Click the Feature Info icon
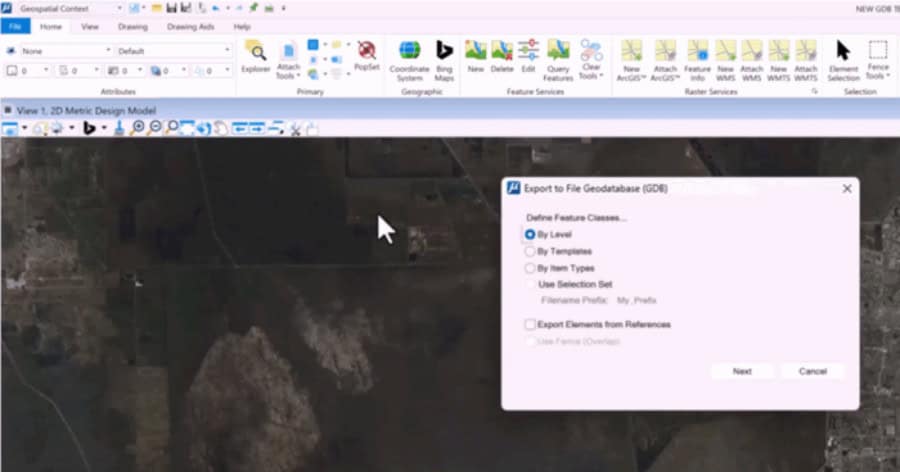 tap(697, 58)
